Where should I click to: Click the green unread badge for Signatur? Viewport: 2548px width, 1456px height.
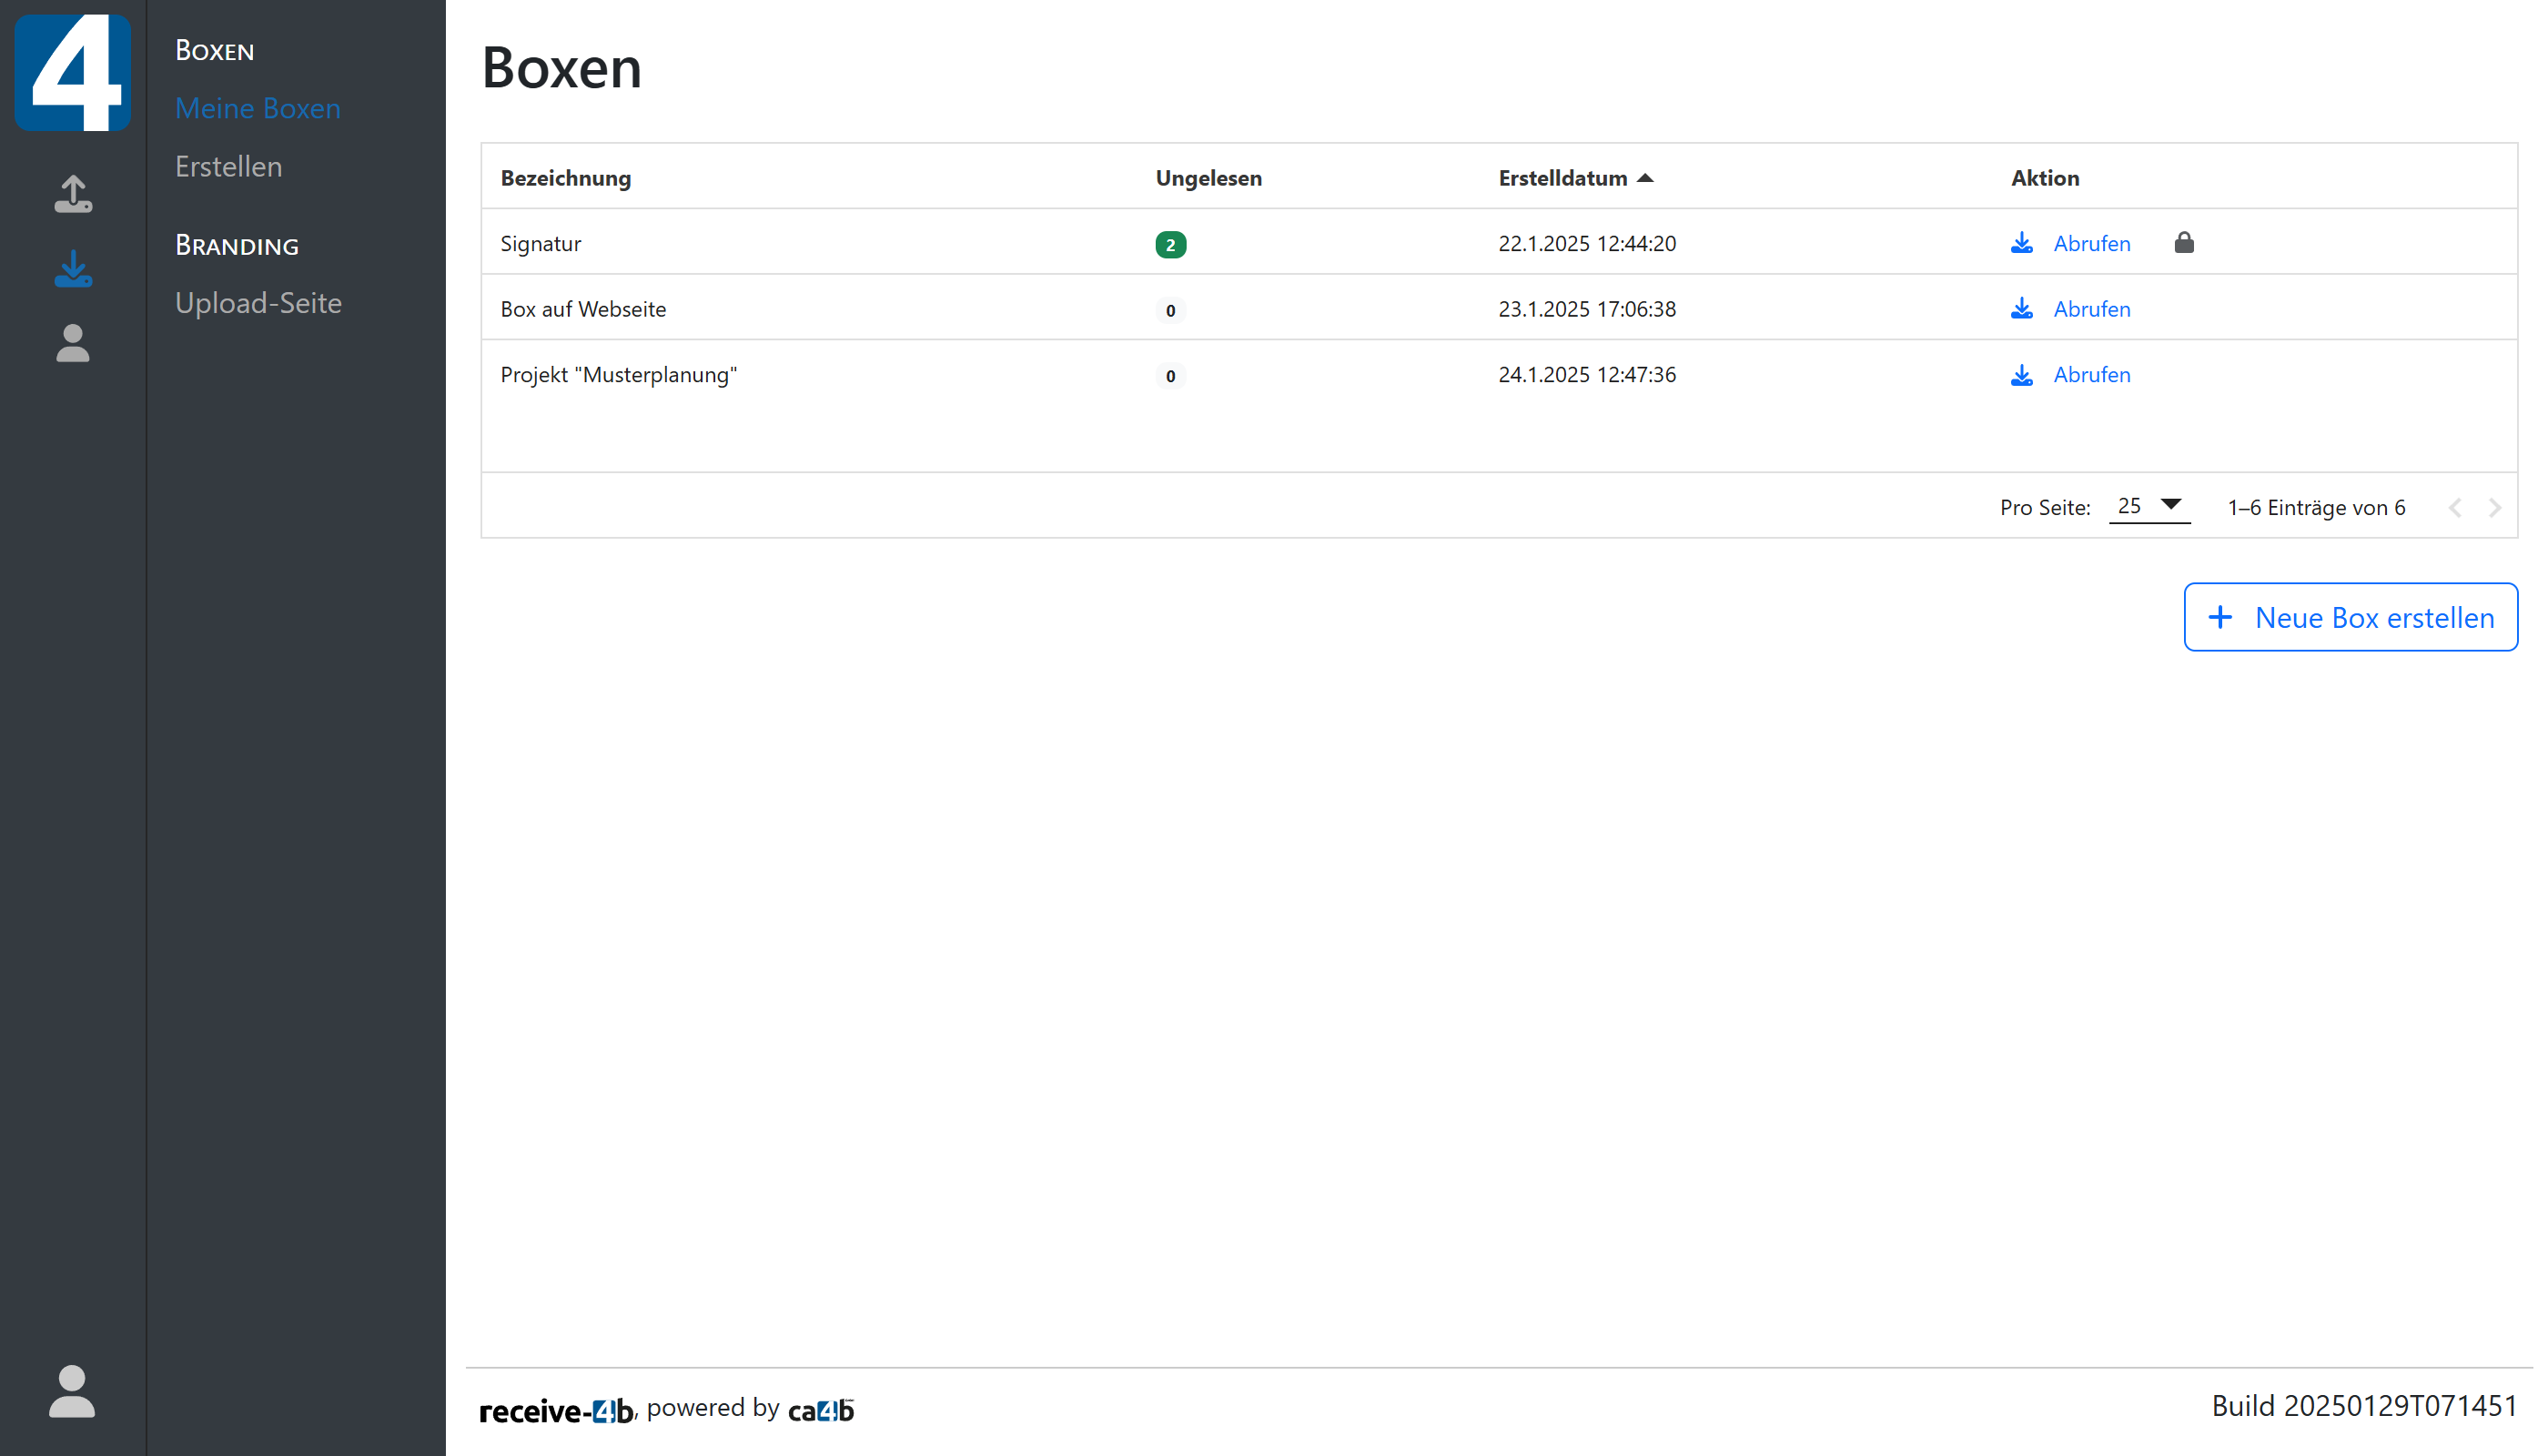[1170, 245]
